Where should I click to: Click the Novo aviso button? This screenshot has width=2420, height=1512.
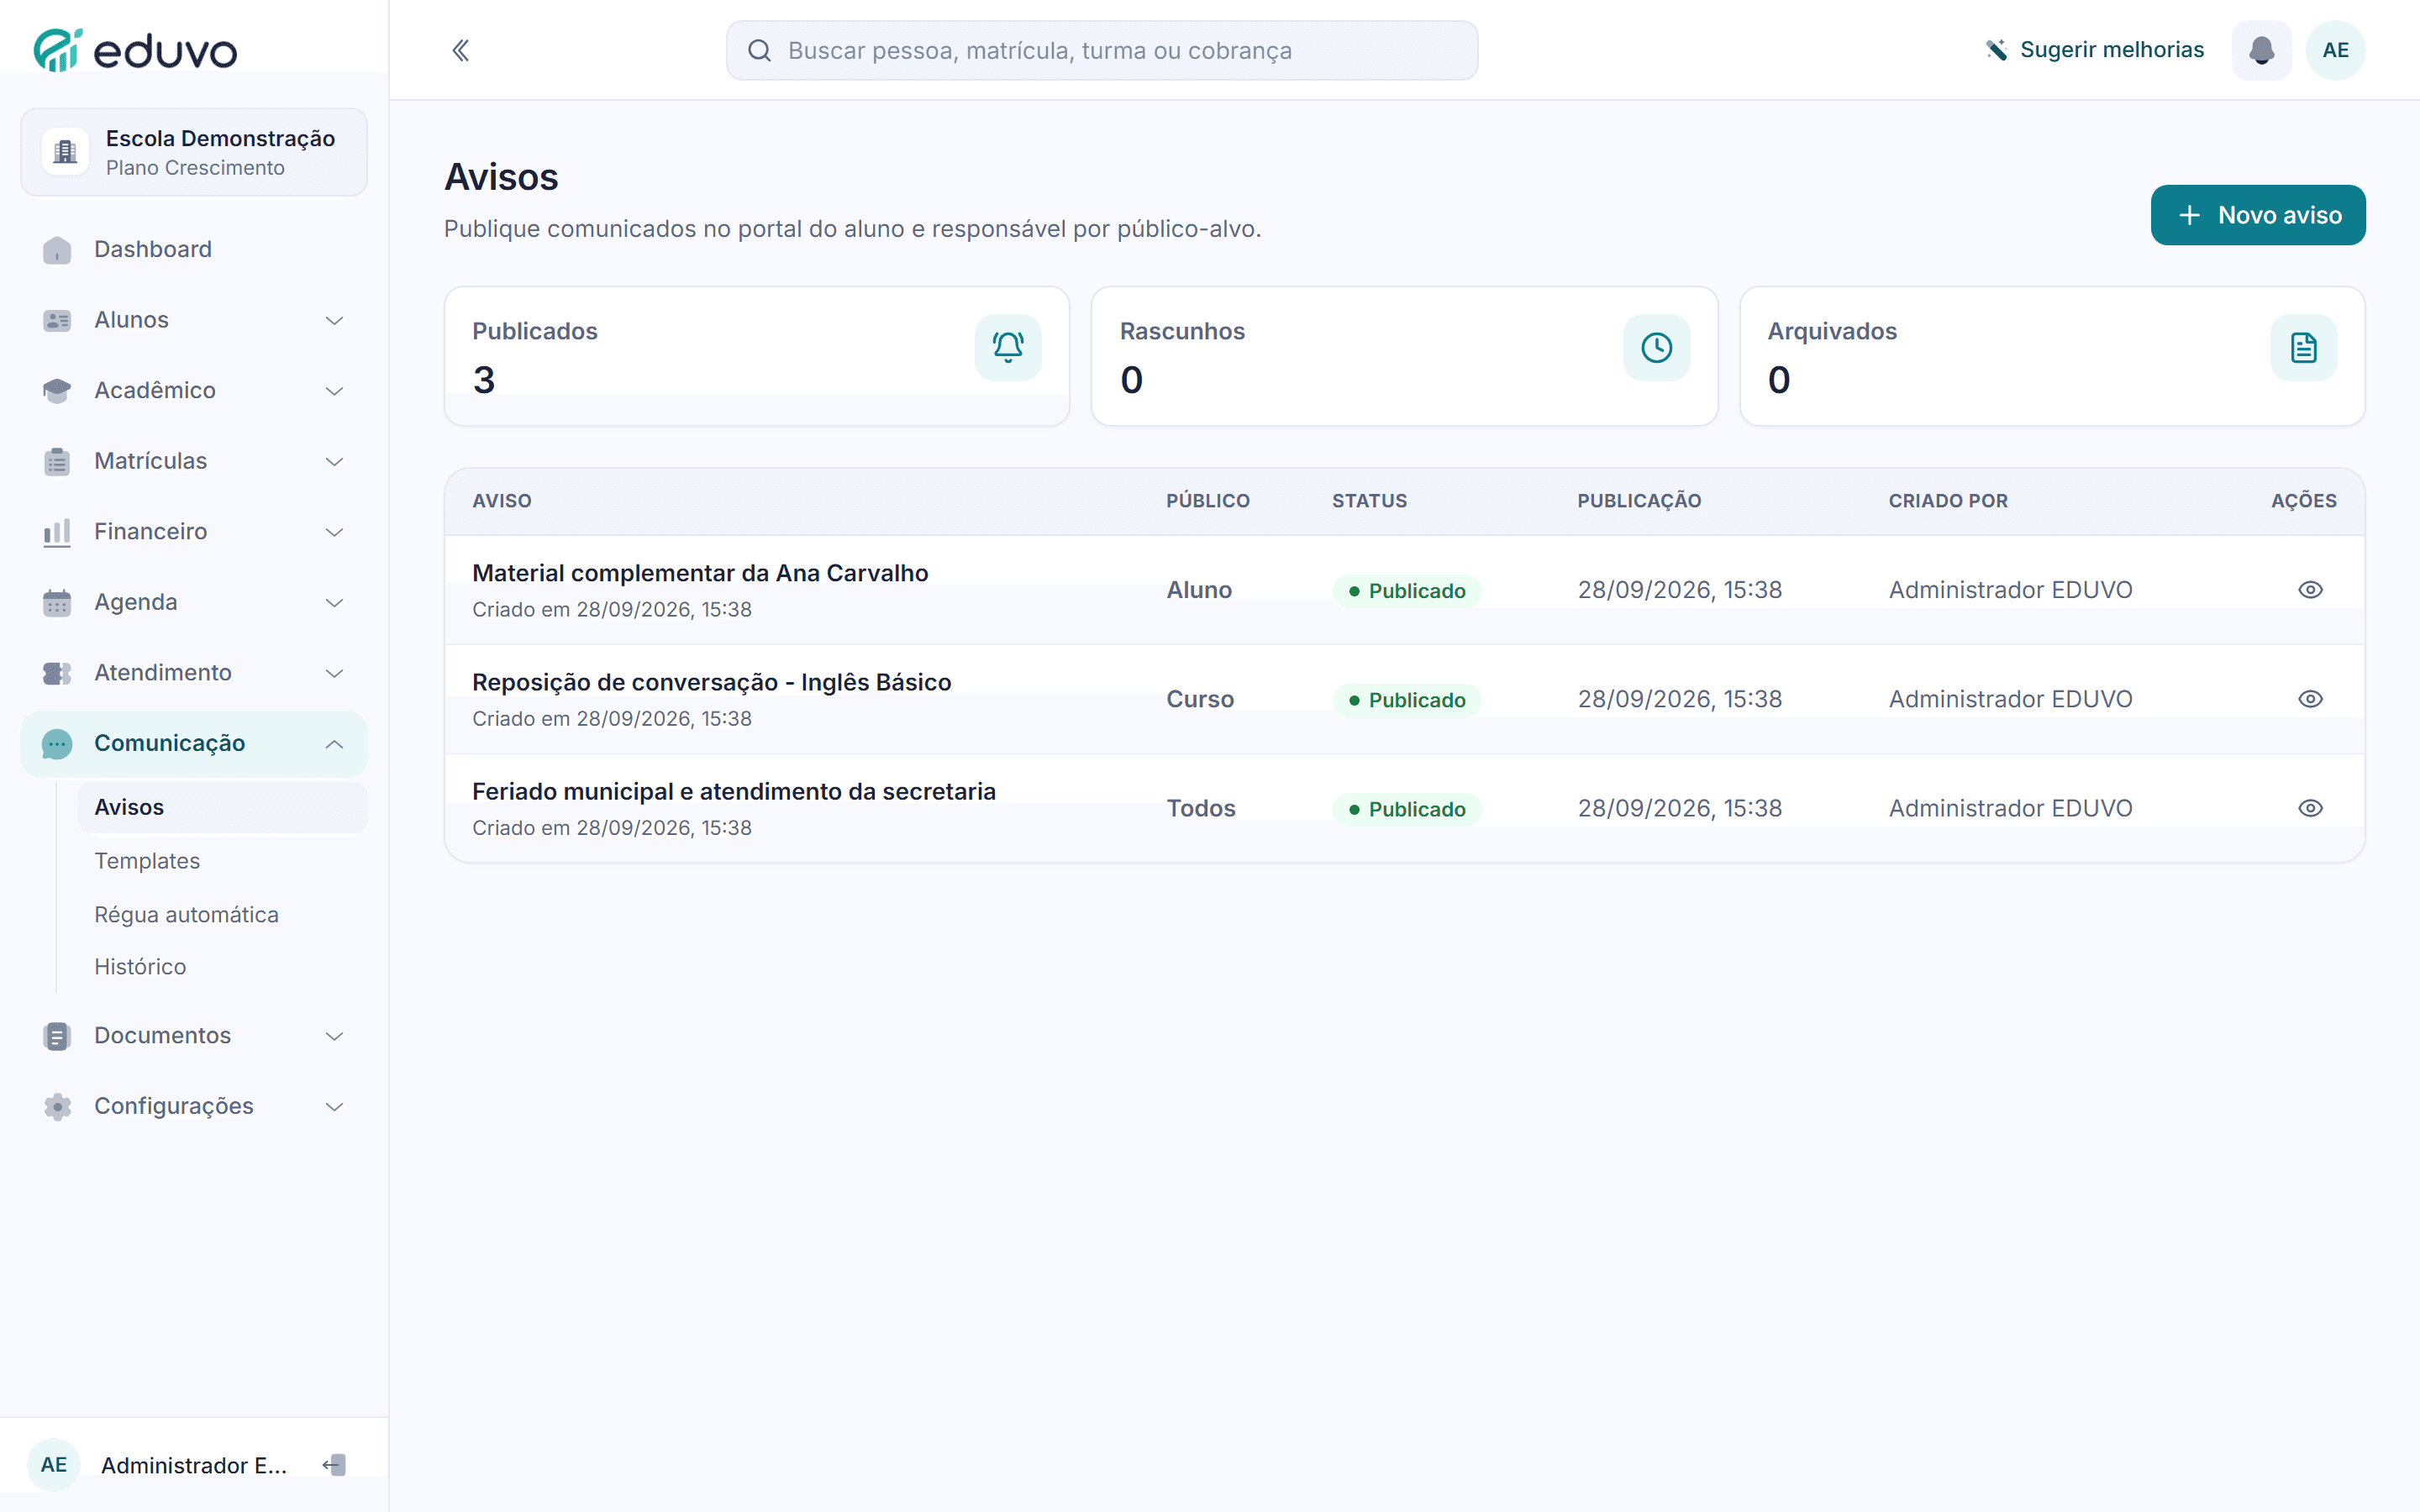(2257, 215)
